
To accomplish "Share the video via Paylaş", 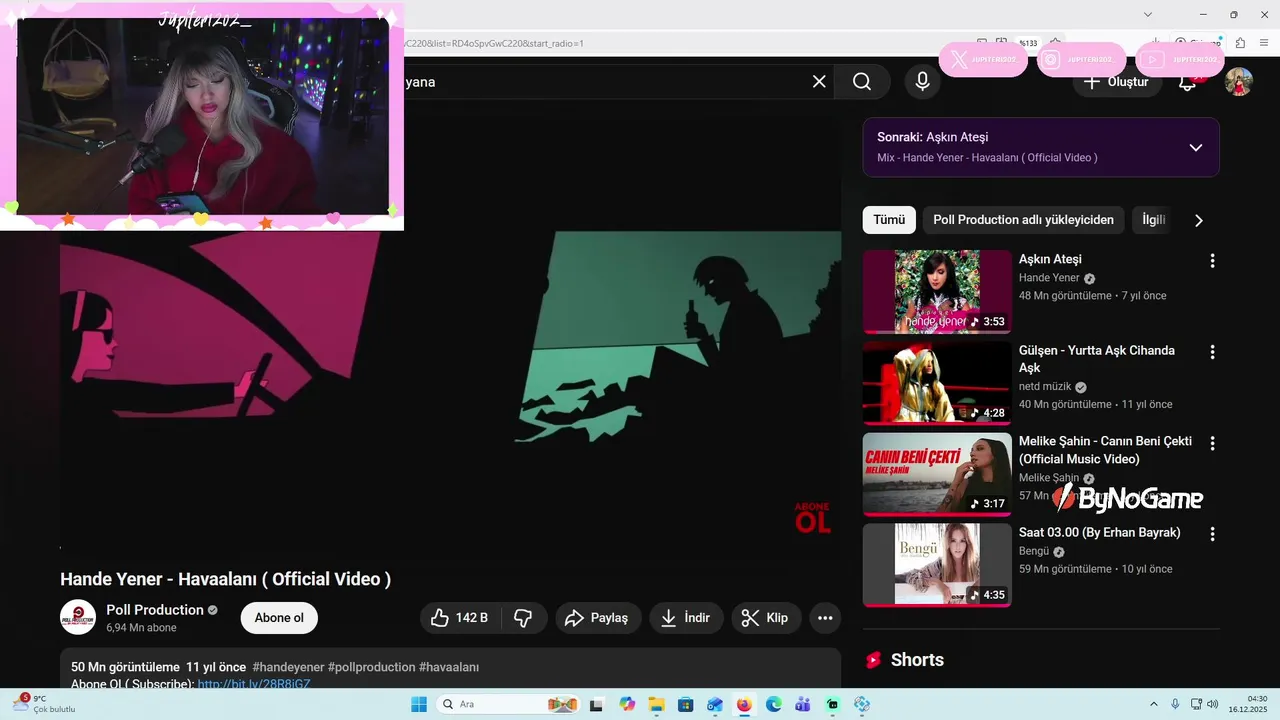I will (x=598, y=618).
